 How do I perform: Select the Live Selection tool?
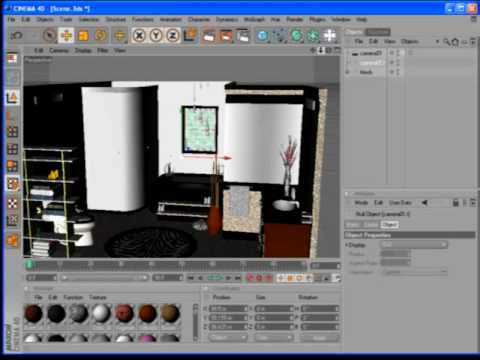[x=49, y=35]
